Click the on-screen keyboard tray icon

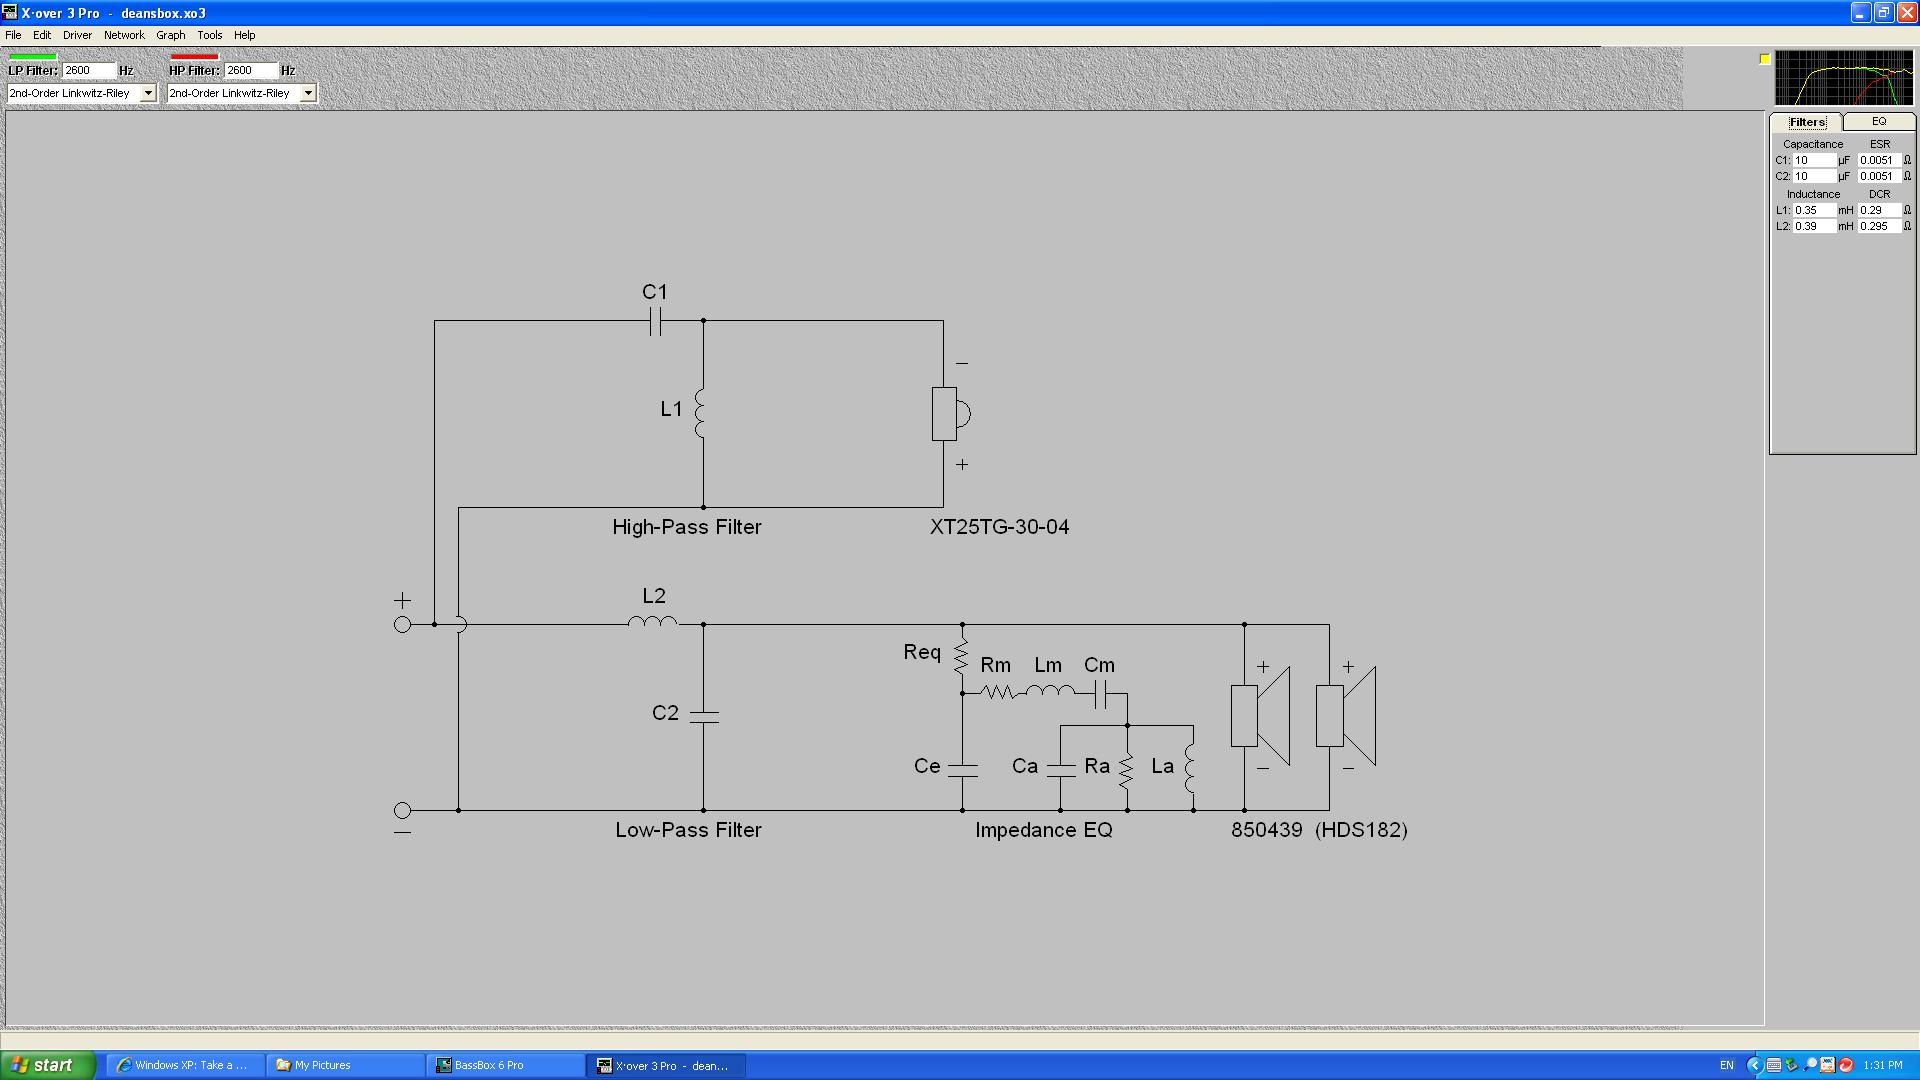(1773, 1065)
